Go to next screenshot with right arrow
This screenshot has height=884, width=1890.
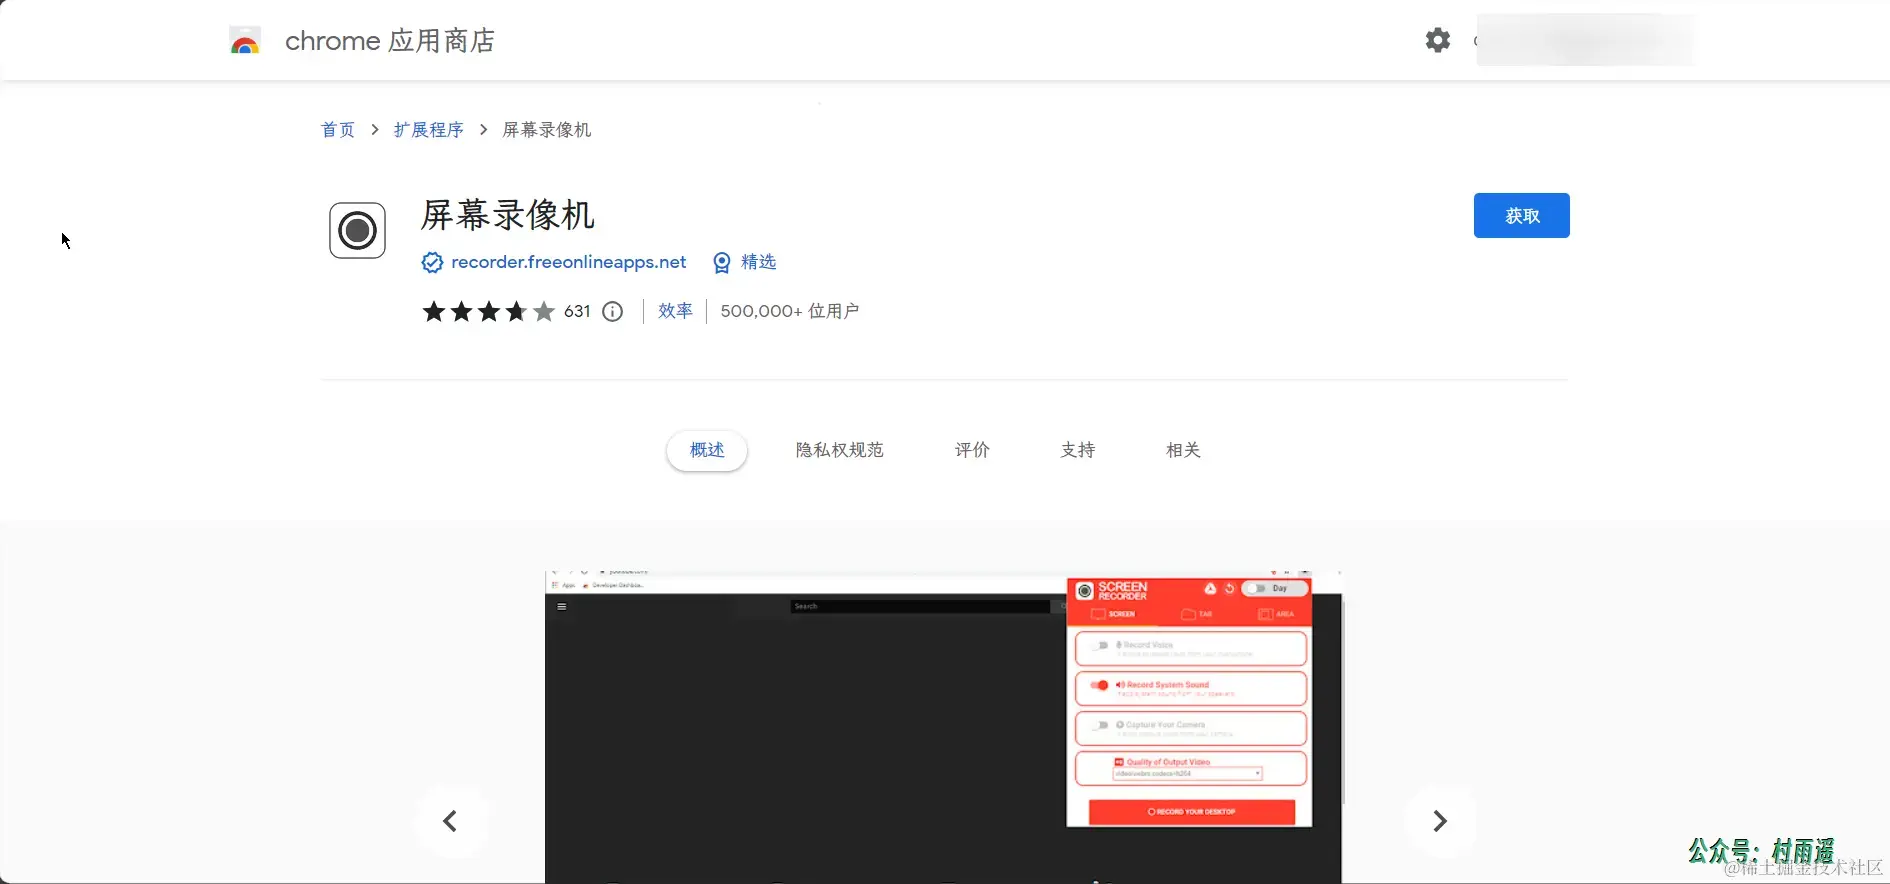pyautogui.click(x=1440, y=821)
